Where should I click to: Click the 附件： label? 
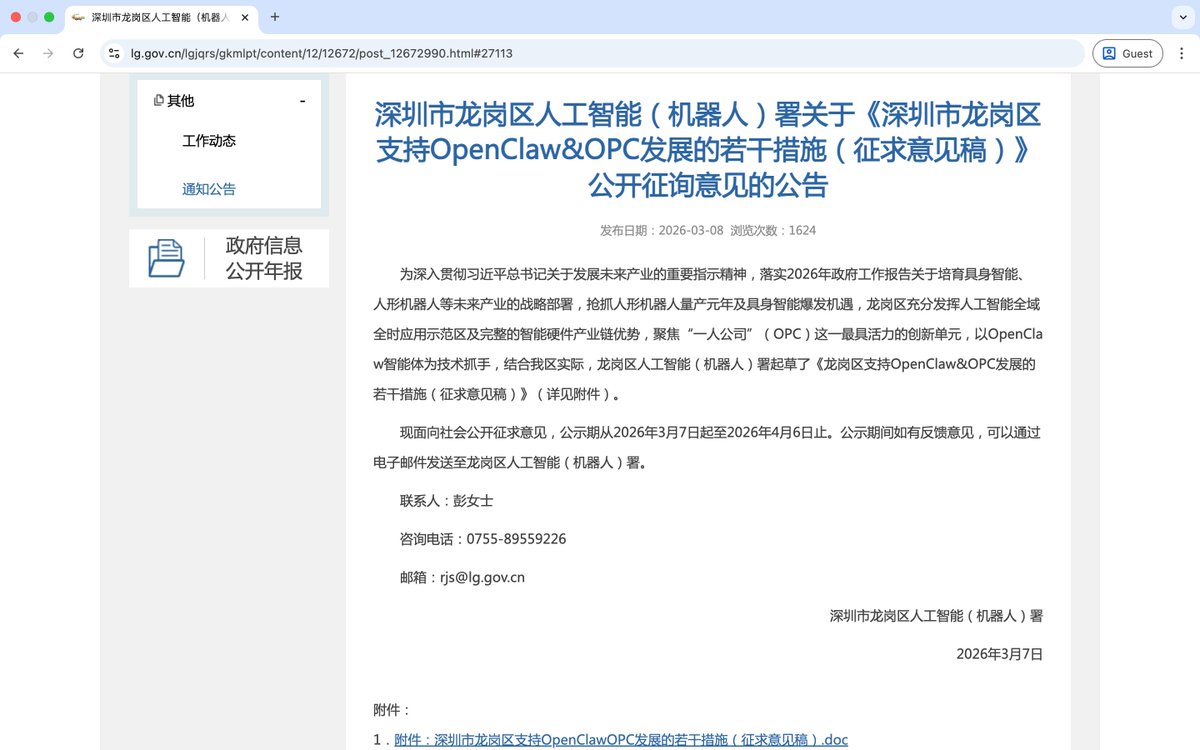tap(392, 710)
